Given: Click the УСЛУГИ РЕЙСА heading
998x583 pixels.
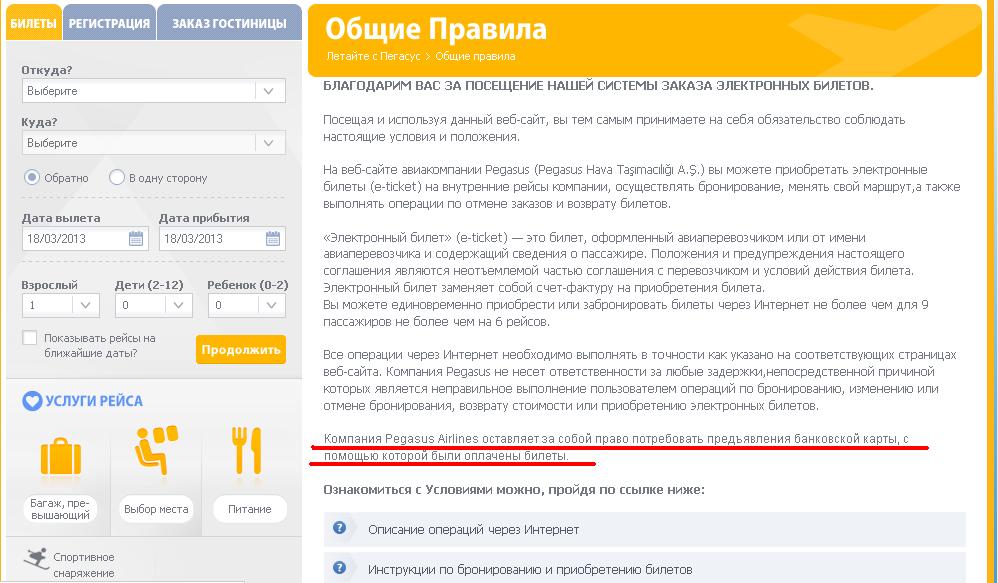Looking at the screenshot, I should click(94, 401).
